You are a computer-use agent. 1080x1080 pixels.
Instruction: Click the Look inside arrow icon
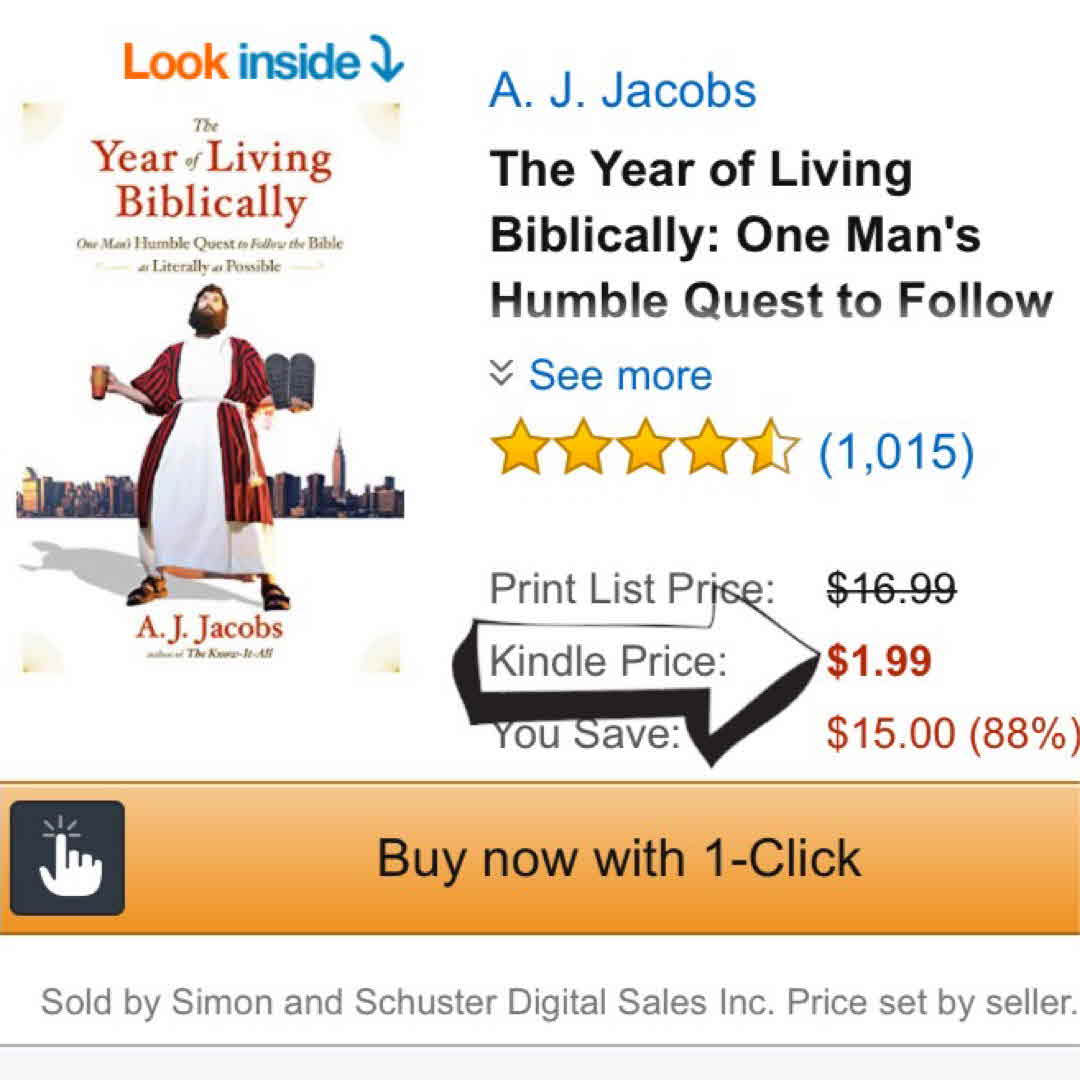click(386, 59)
